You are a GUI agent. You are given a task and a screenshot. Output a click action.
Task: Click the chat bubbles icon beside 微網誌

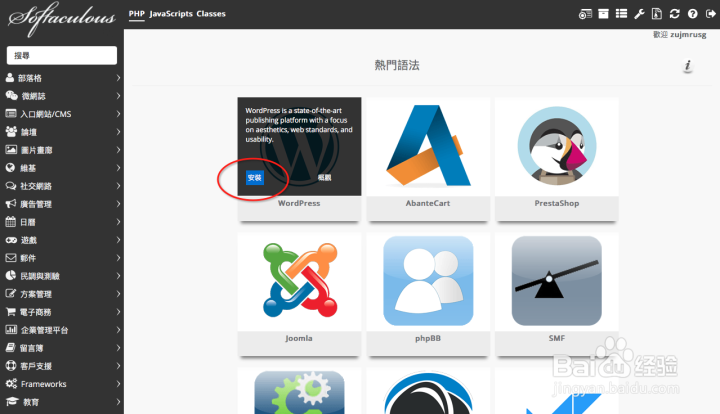[x=11, y=95]
